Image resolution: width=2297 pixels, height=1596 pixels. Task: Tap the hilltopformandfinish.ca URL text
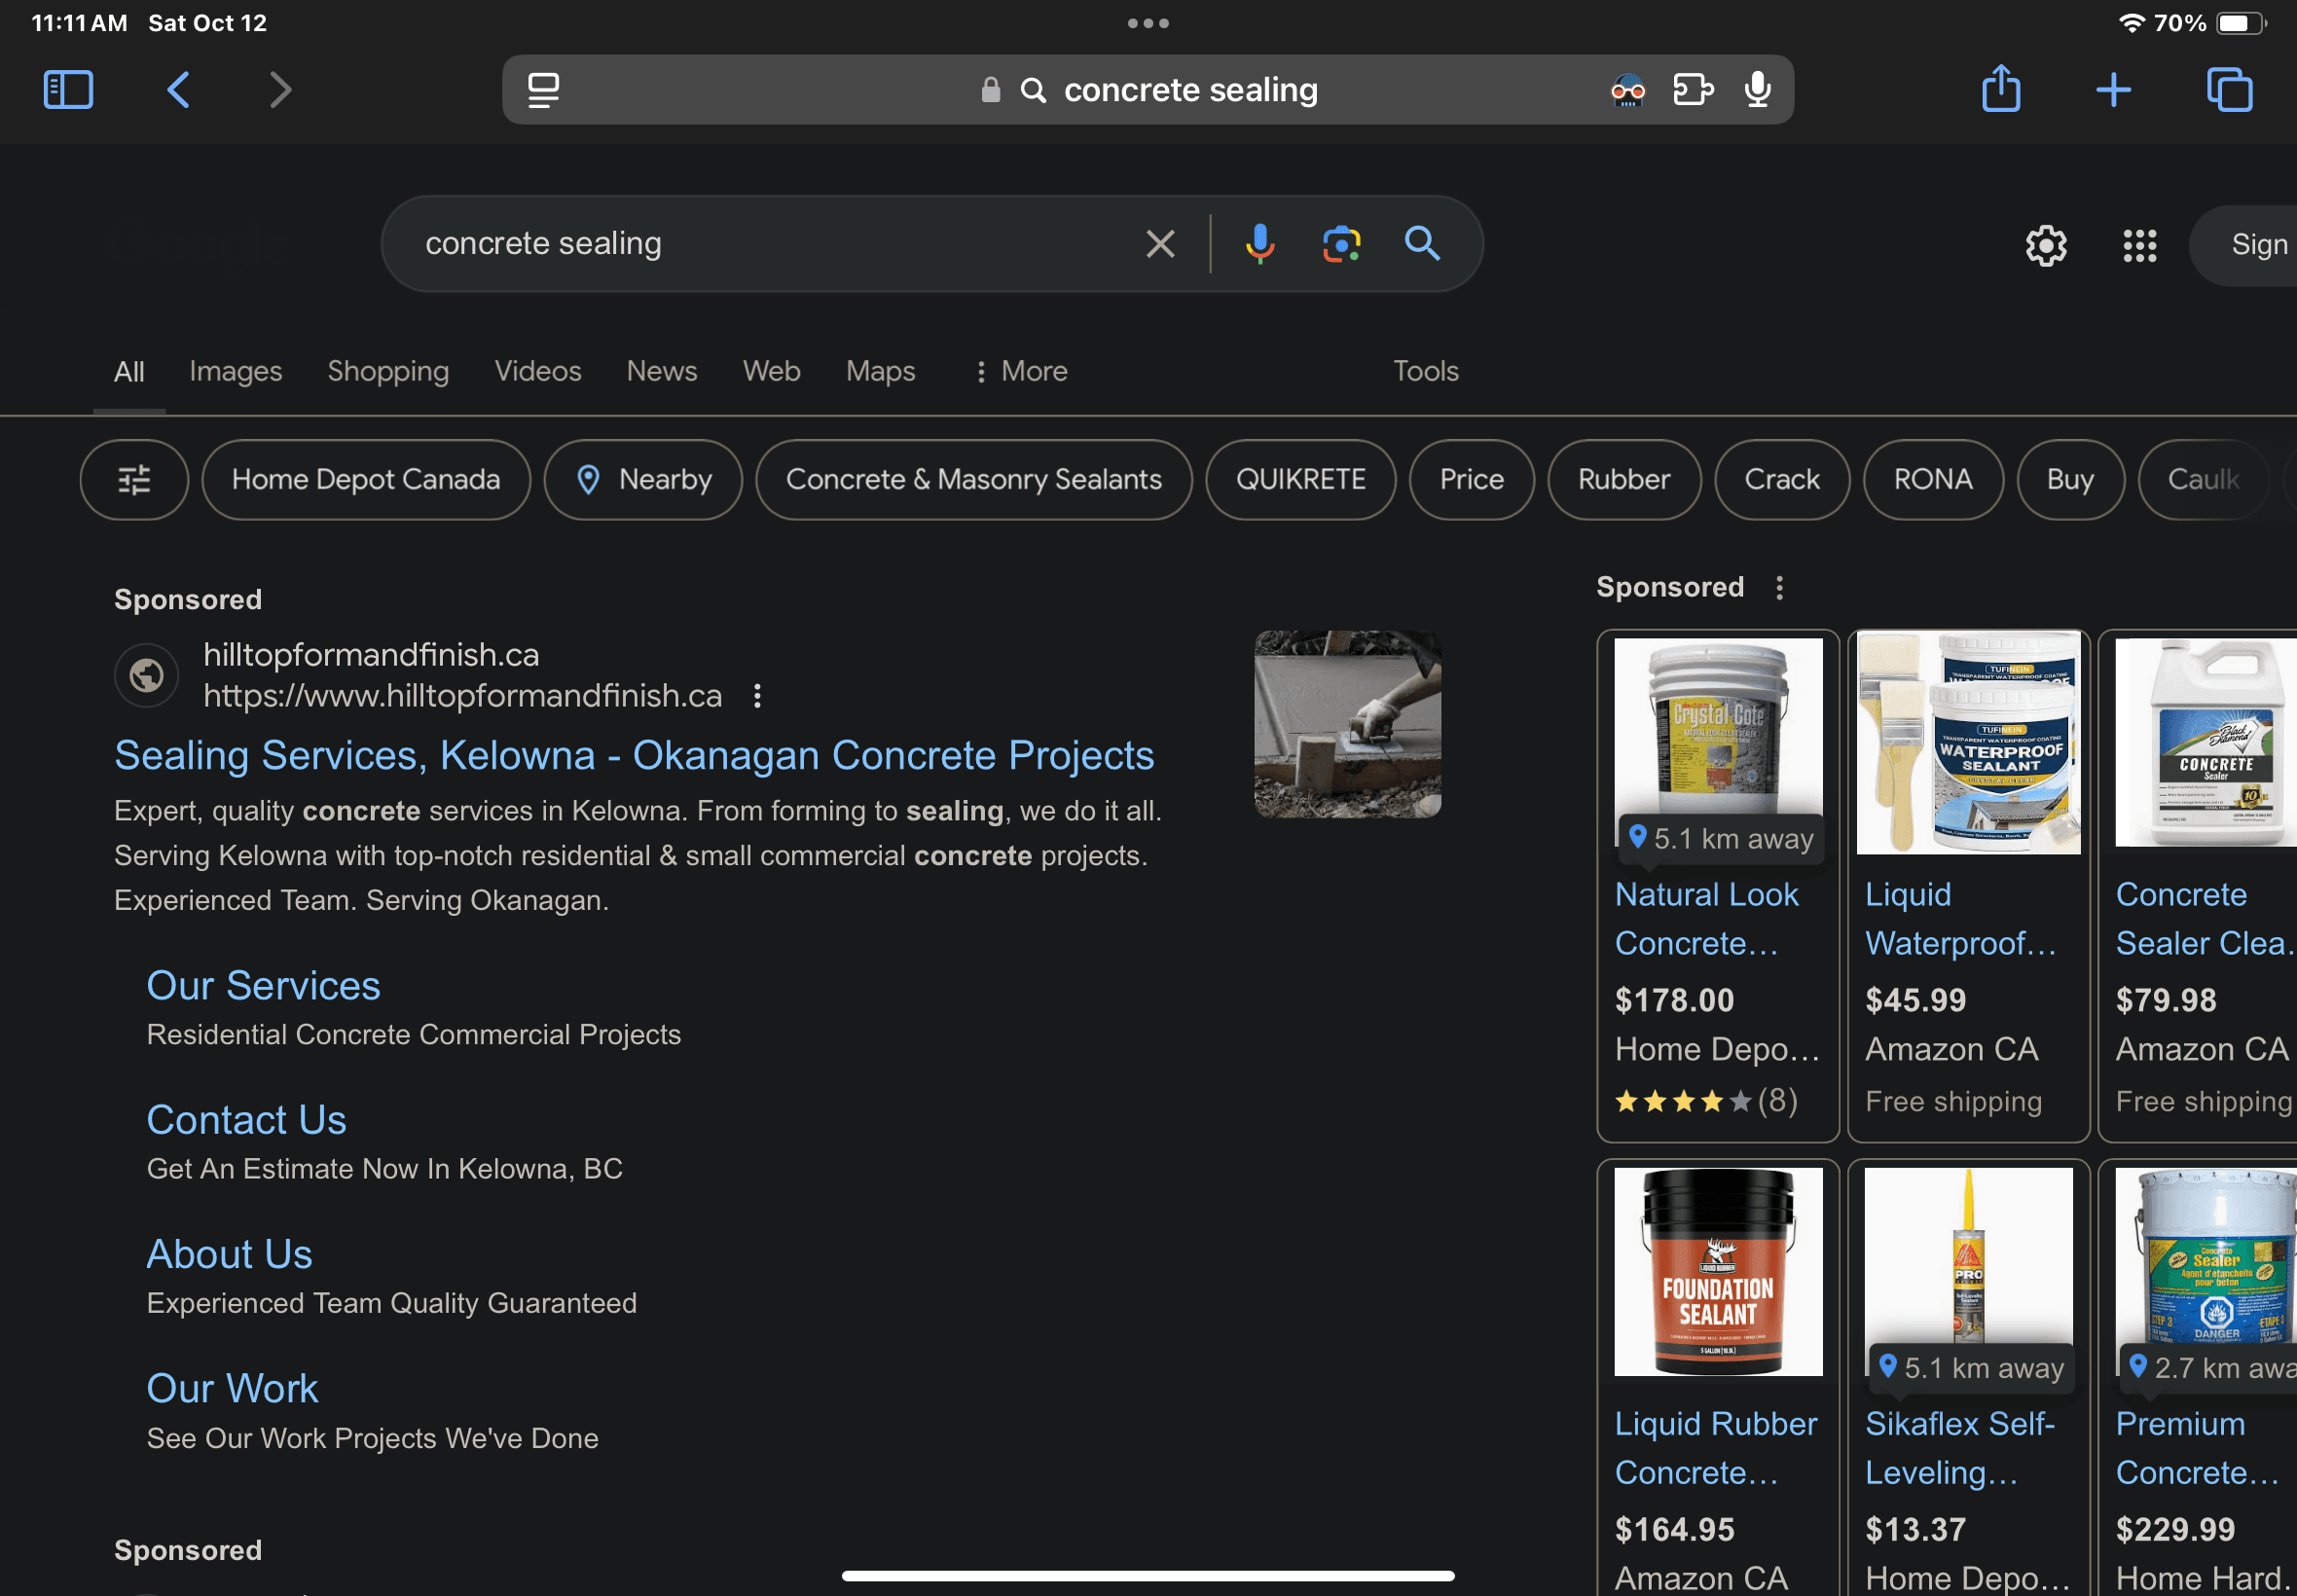pos(462,696)
